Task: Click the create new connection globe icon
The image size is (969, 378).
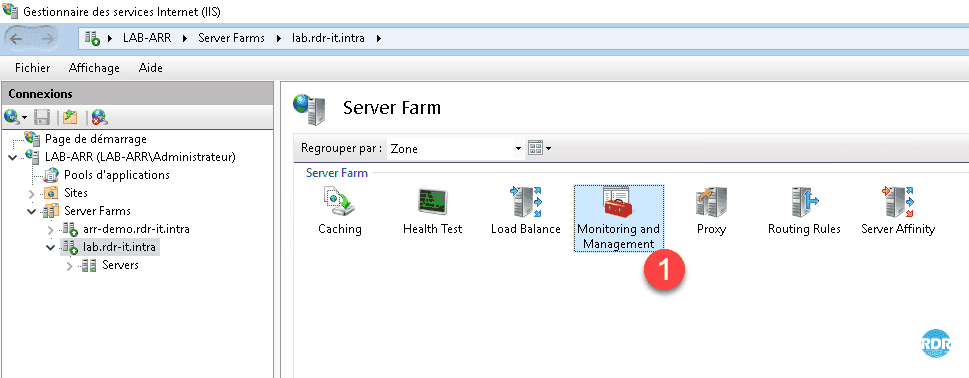Action: click(12, 116)
